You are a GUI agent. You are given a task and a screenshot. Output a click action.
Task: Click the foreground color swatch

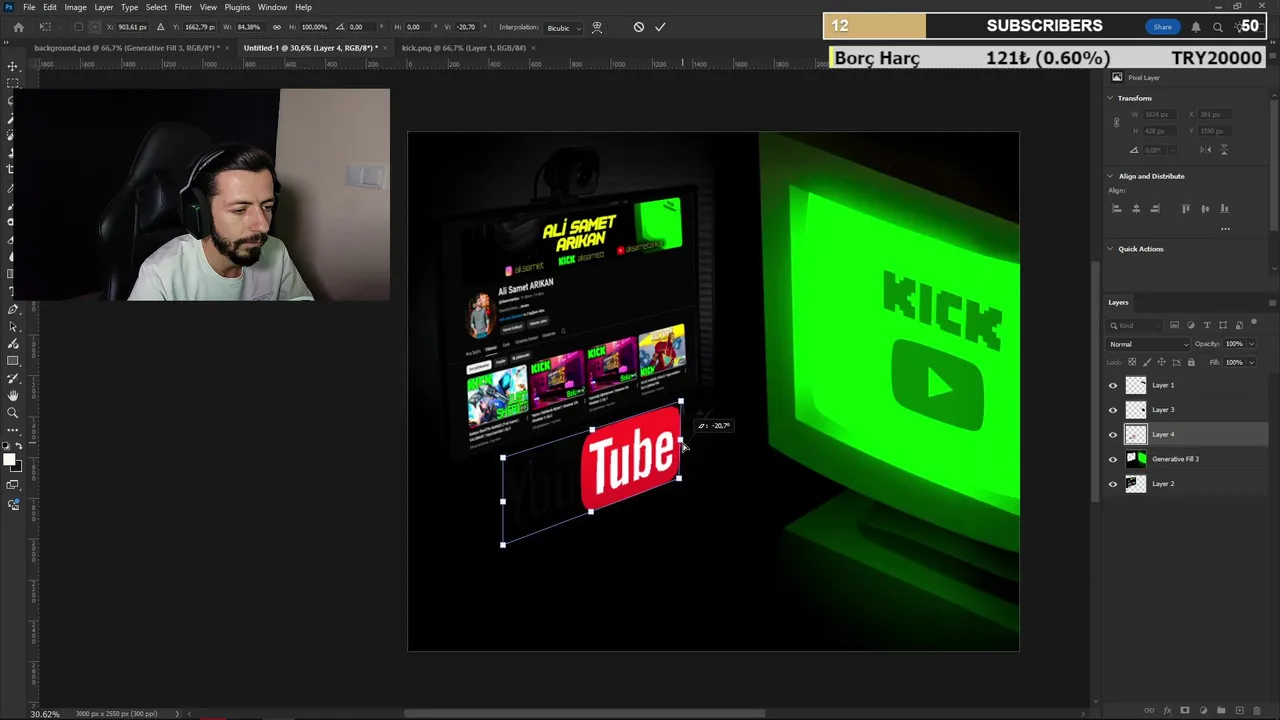point(9,460)
